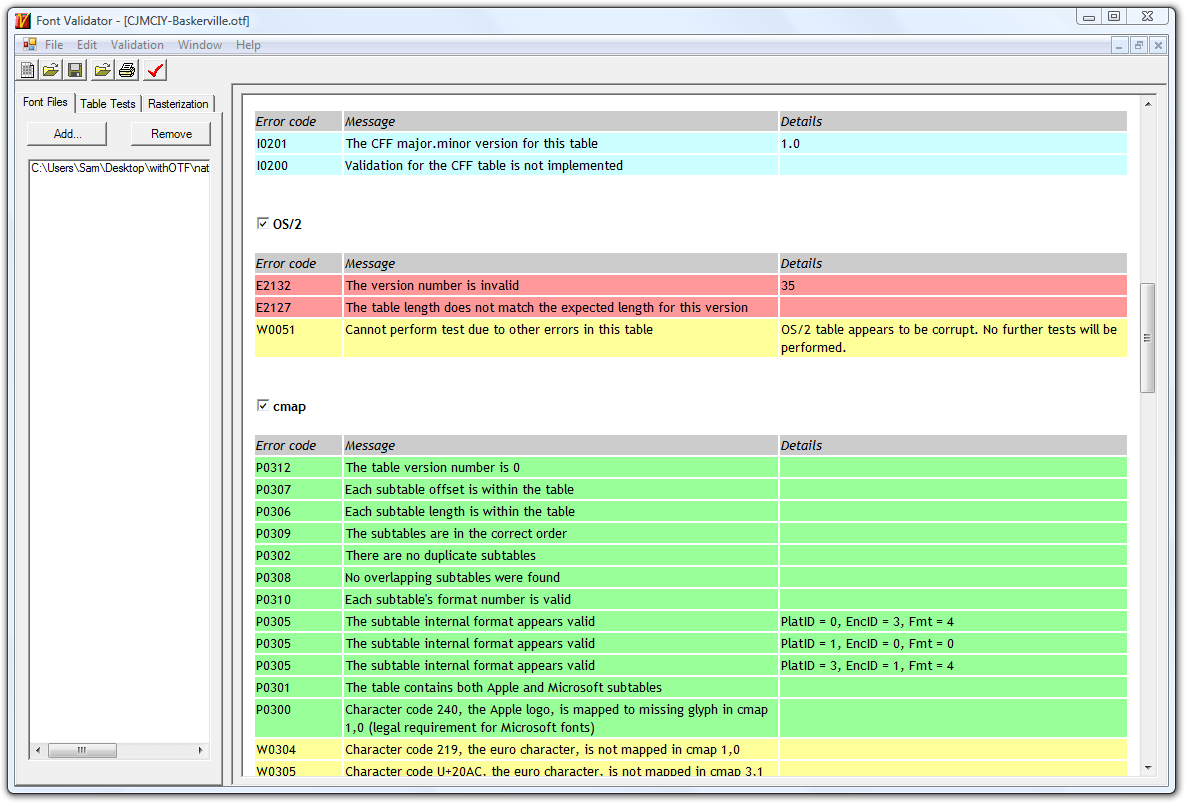Toggle the OS/2 table checkbox
1185x803 pixels.
[263, 223]
